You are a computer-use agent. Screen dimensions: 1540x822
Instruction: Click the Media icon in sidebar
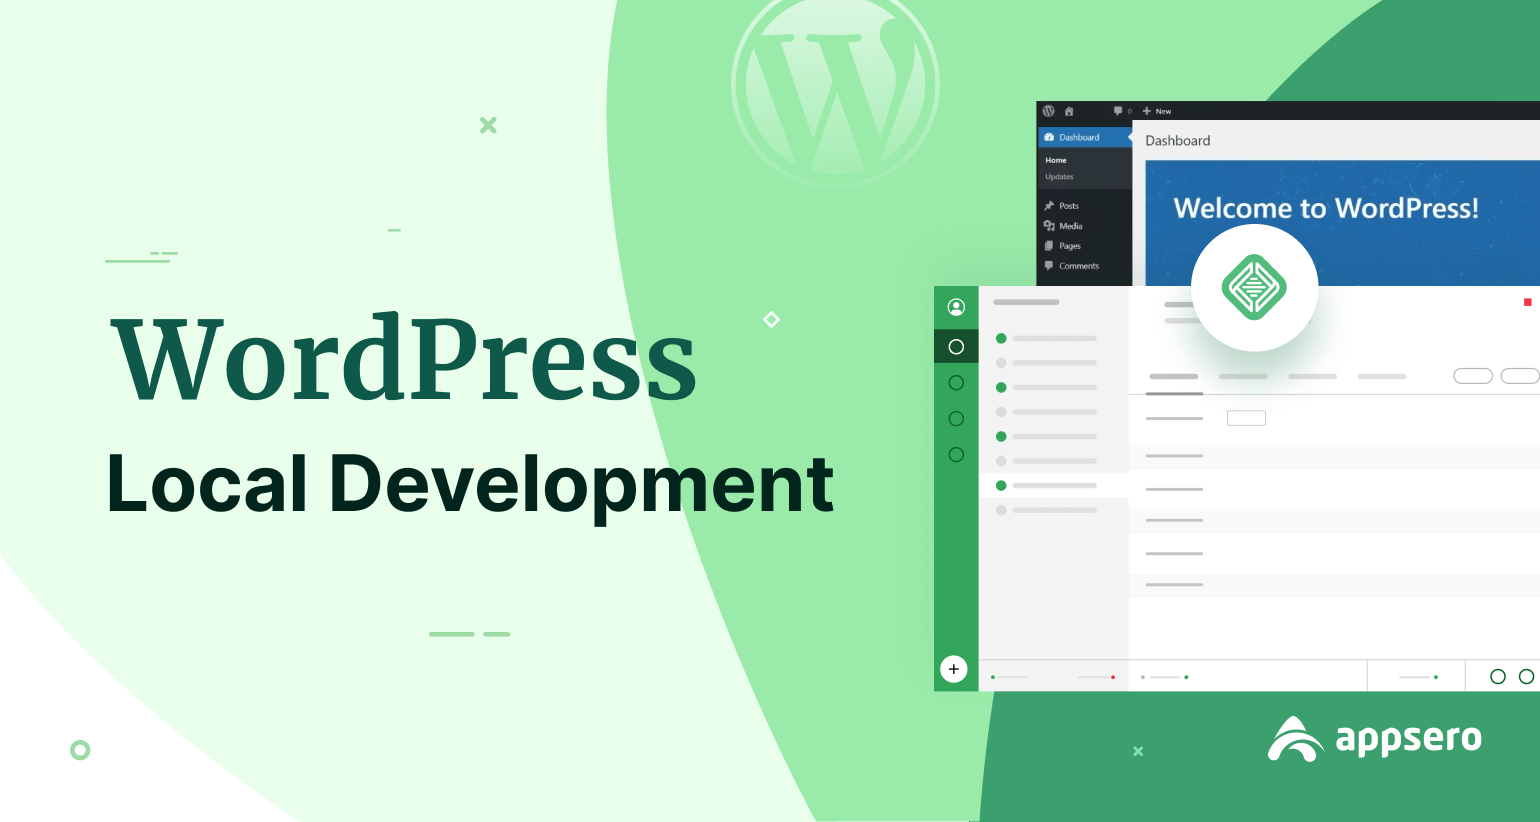tap(1049, 226)
